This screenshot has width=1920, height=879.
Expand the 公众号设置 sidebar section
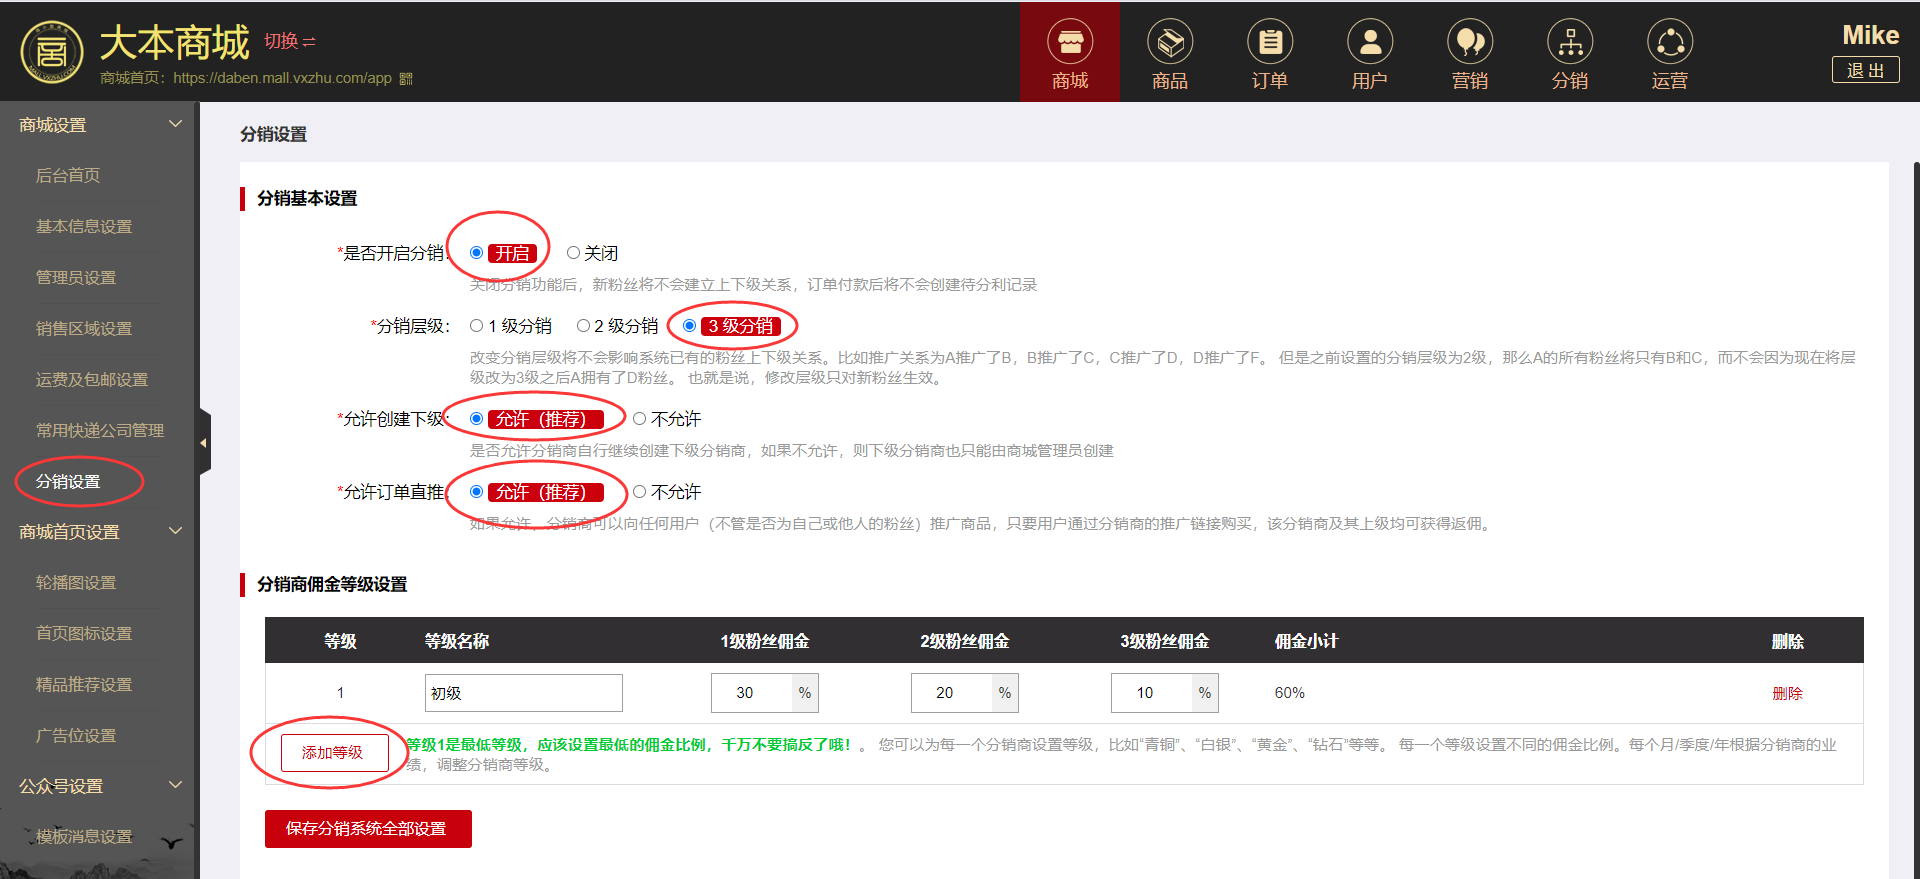[175, 785]
